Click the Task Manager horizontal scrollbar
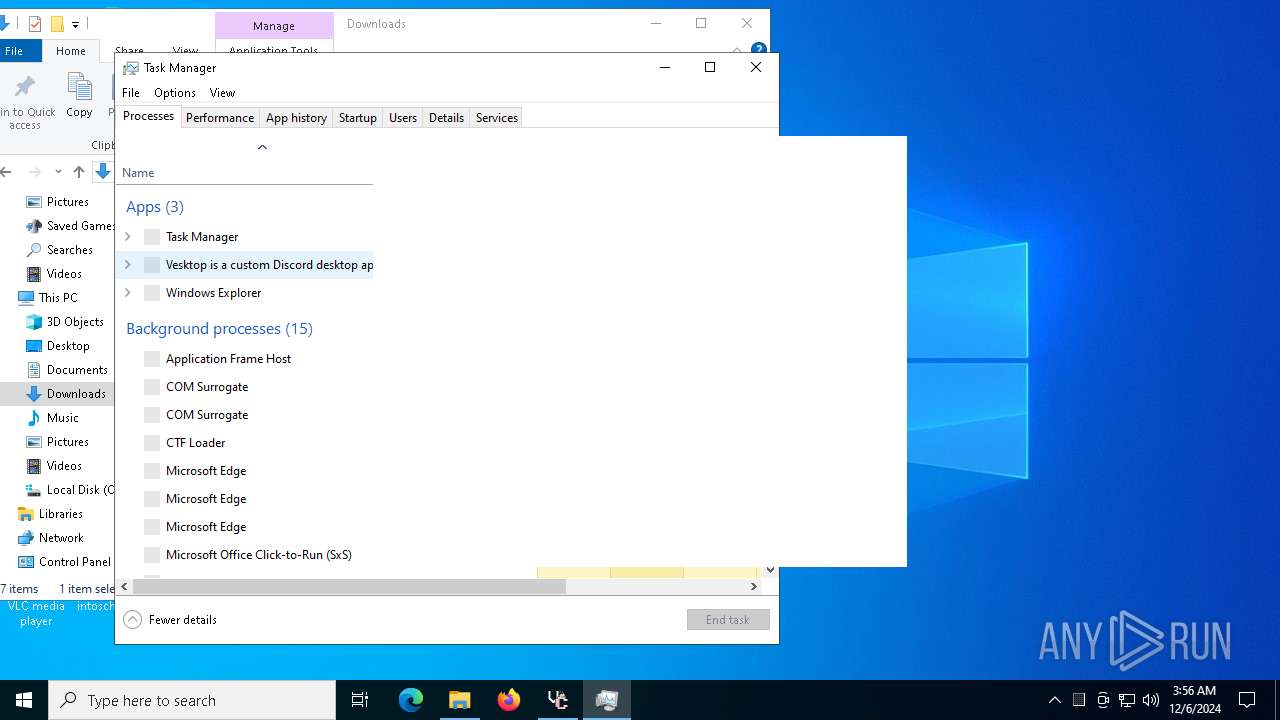The height and width of the screenshot is (720, 1280). click(x=349, y=587)
